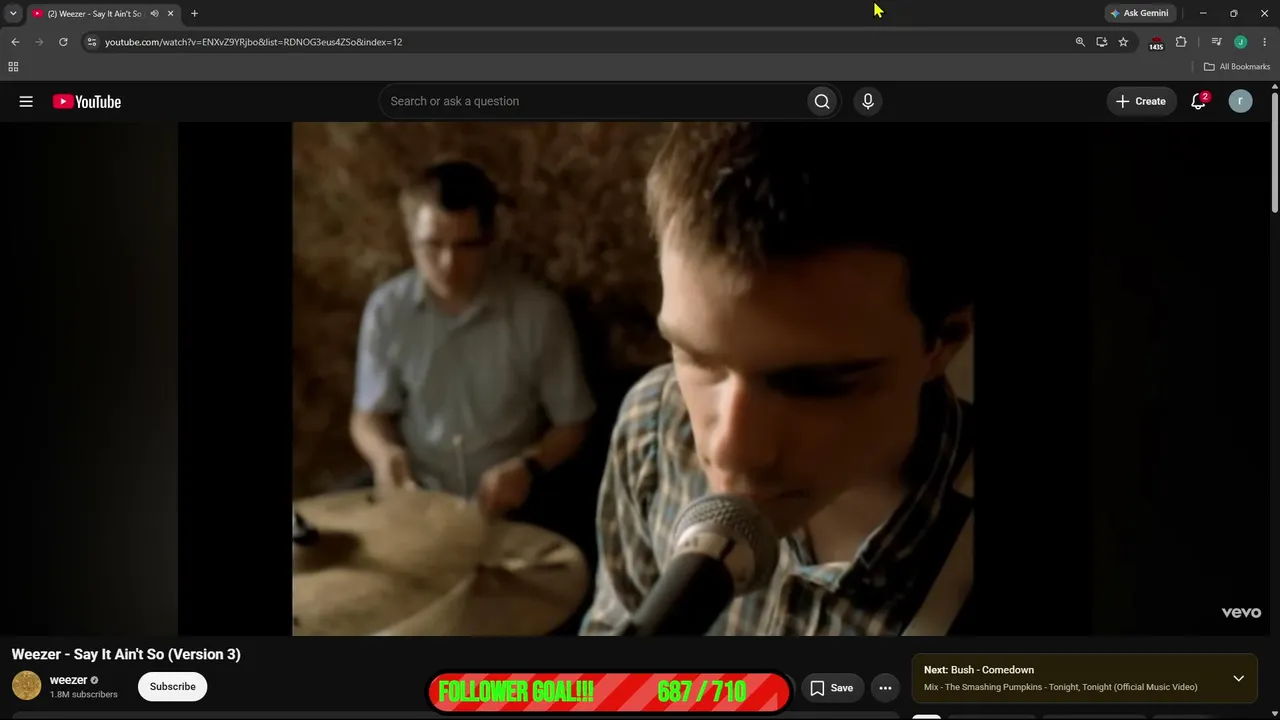Click the Mix - The Smashing Pumpkins playlist text
The width and height of the screenshot is (1280, 720).
(1060, 687)
